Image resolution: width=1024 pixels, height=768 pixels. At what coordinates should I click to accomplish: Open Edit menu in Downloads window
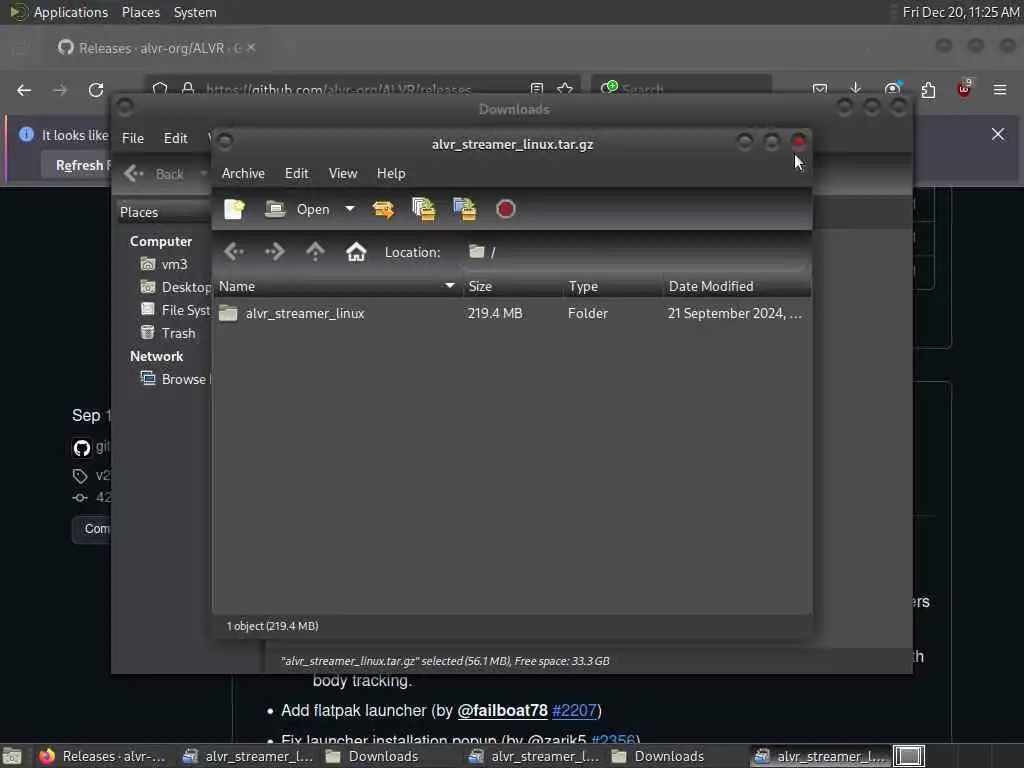[175, 138]
